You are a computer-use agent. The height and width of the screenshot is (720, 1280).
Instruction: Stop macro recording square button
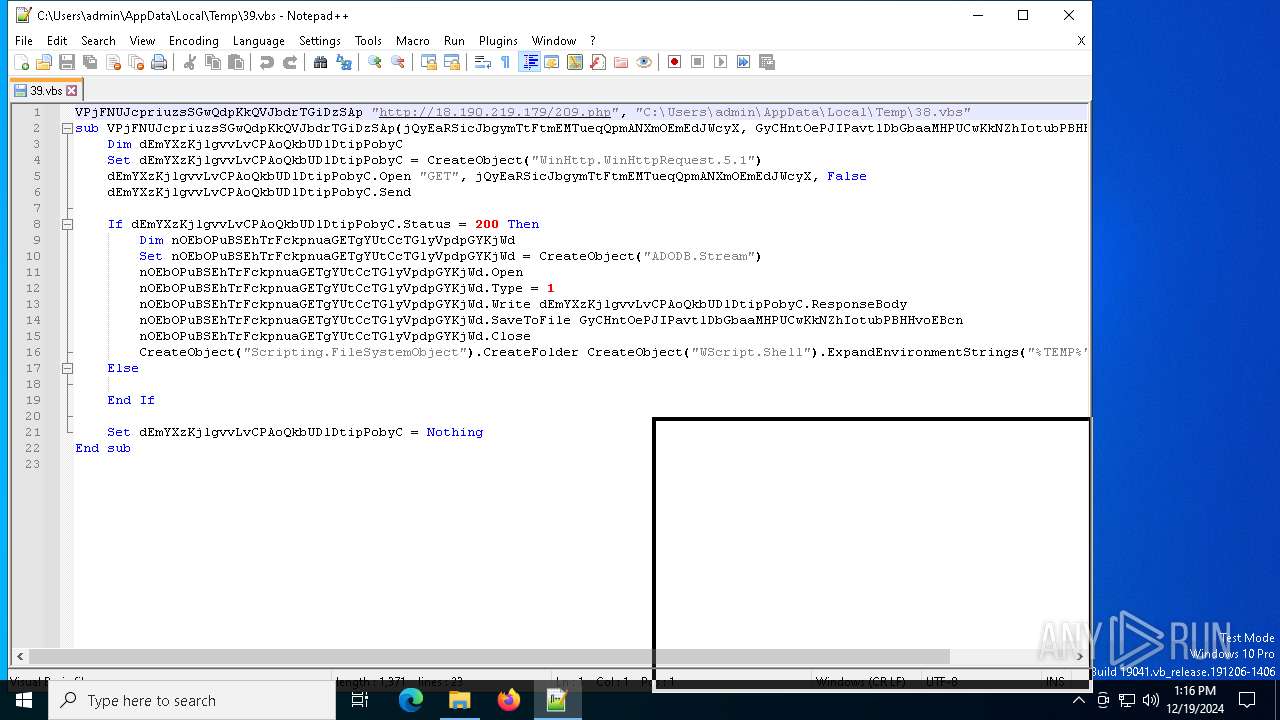[697, 62]
